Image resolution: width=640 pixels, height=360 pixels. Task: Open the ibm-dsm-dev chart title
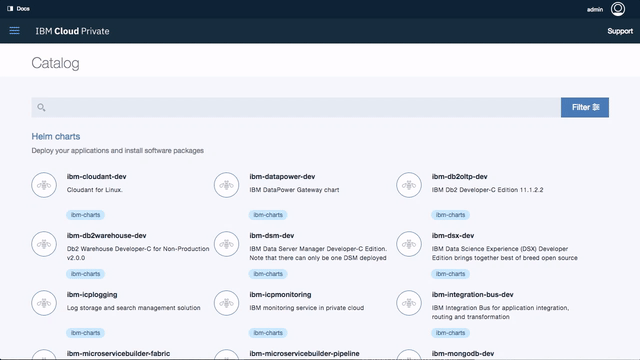pyautogui.click(x=271, y=236)
